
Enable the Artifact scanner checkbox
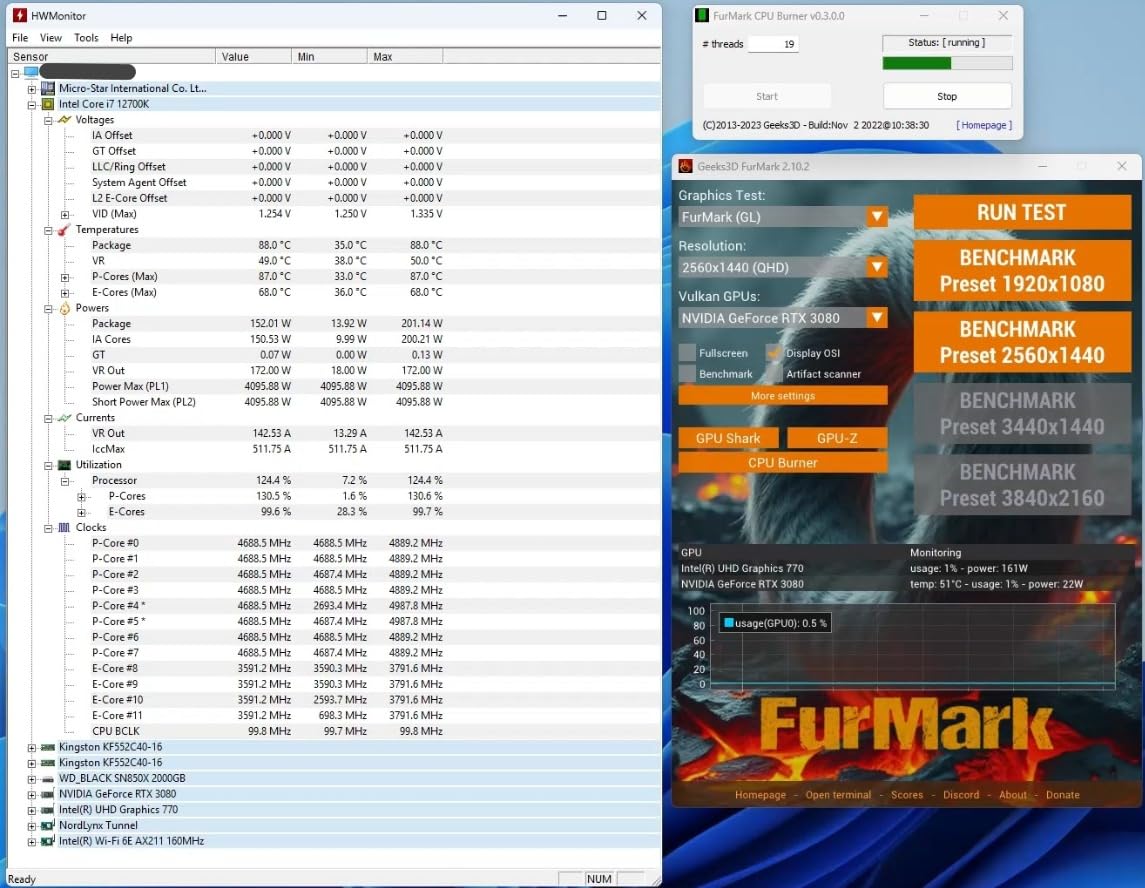point(774,374)
